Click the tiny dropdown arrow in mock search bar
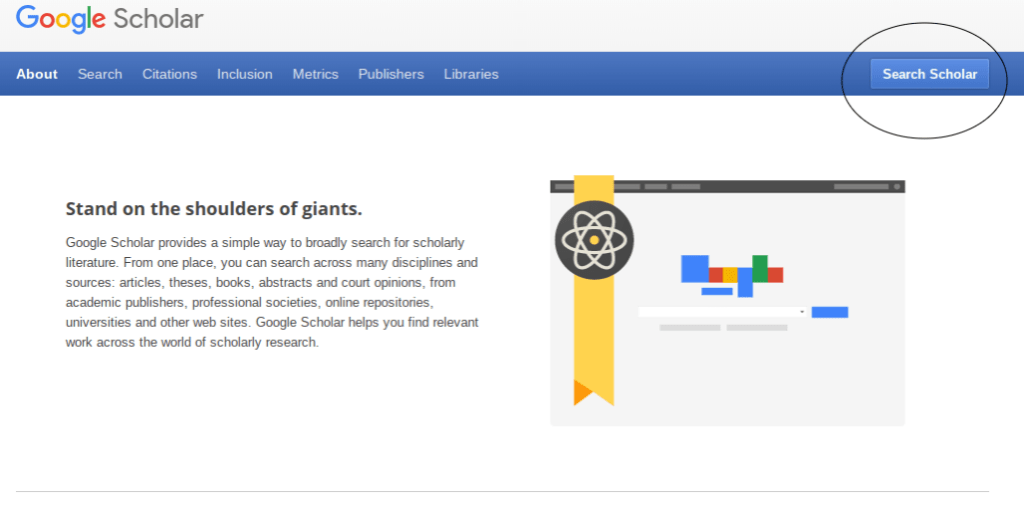The image size is (1024, 510). pyautogui.click(x=802, y=312)
